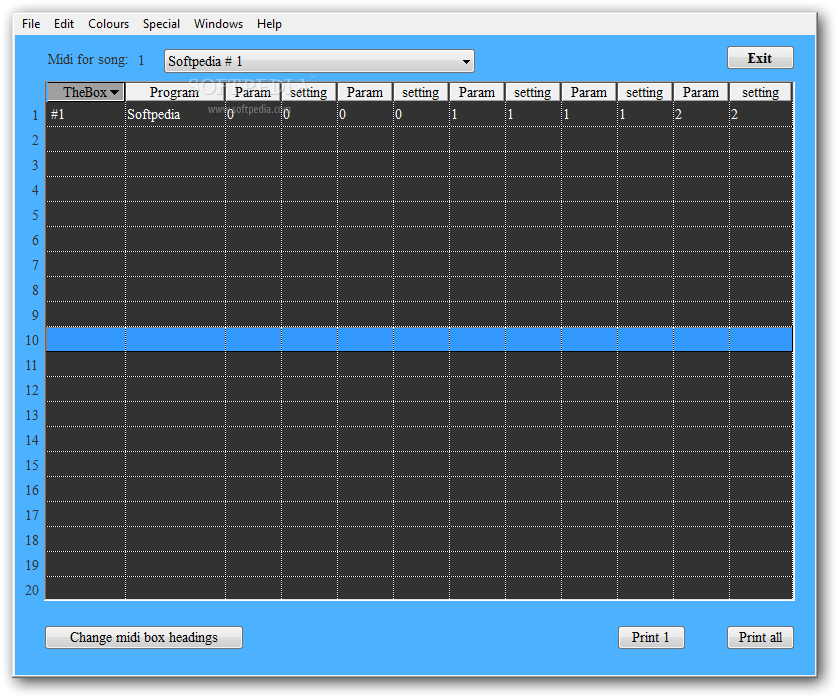The image size is (838, 698).
Task: Click row number 13 label
Action: (x=32, y=415)
